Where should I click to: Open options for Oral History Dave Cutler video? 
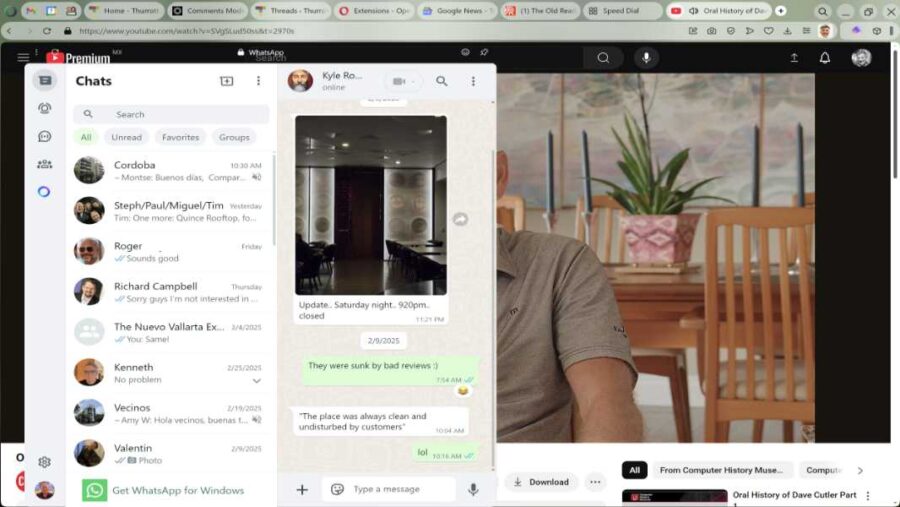[868, 495]
